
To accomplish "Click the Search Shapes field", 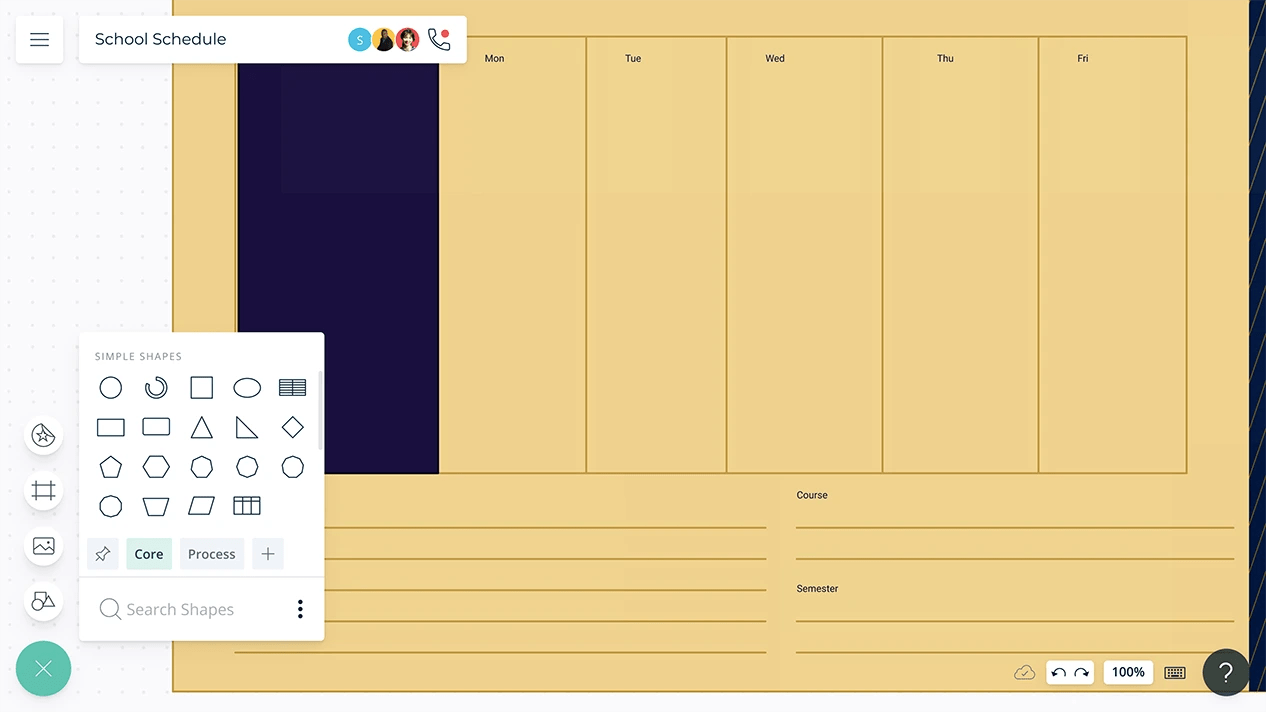I will (180, 609).
